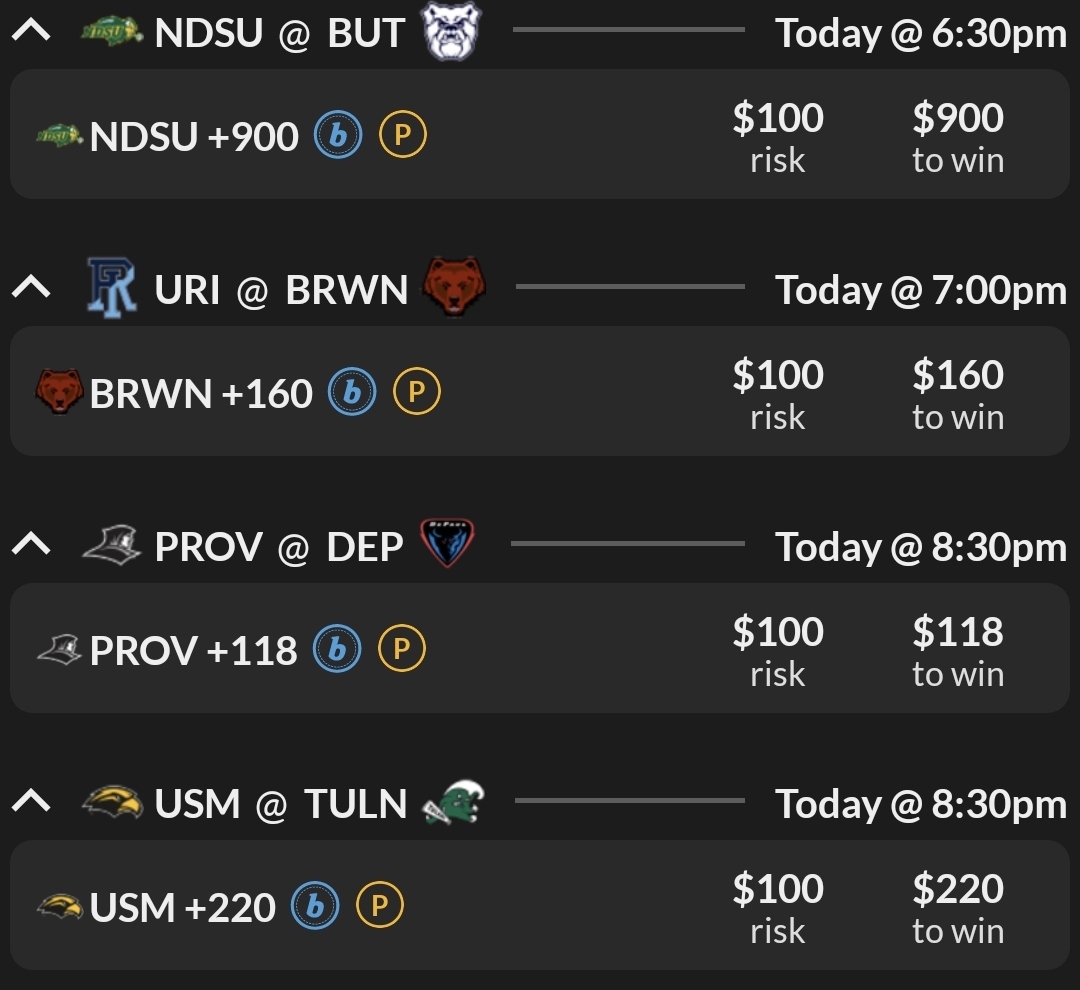Viewport: 1080px width, 990px height.
Task: Click the Butler bulldog logo in header
Action: click(x=452, y=32)
